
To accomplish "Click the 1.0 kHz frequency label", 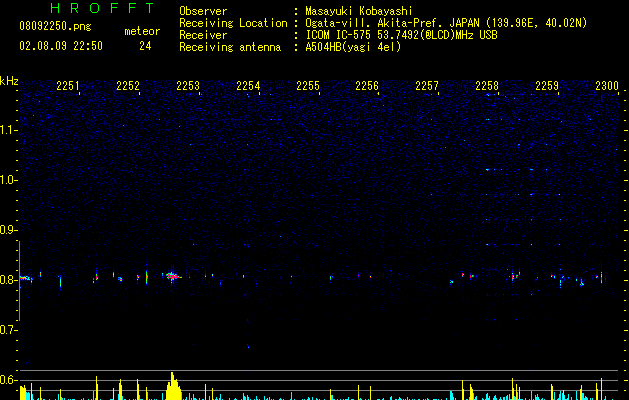I will point(8,180).
